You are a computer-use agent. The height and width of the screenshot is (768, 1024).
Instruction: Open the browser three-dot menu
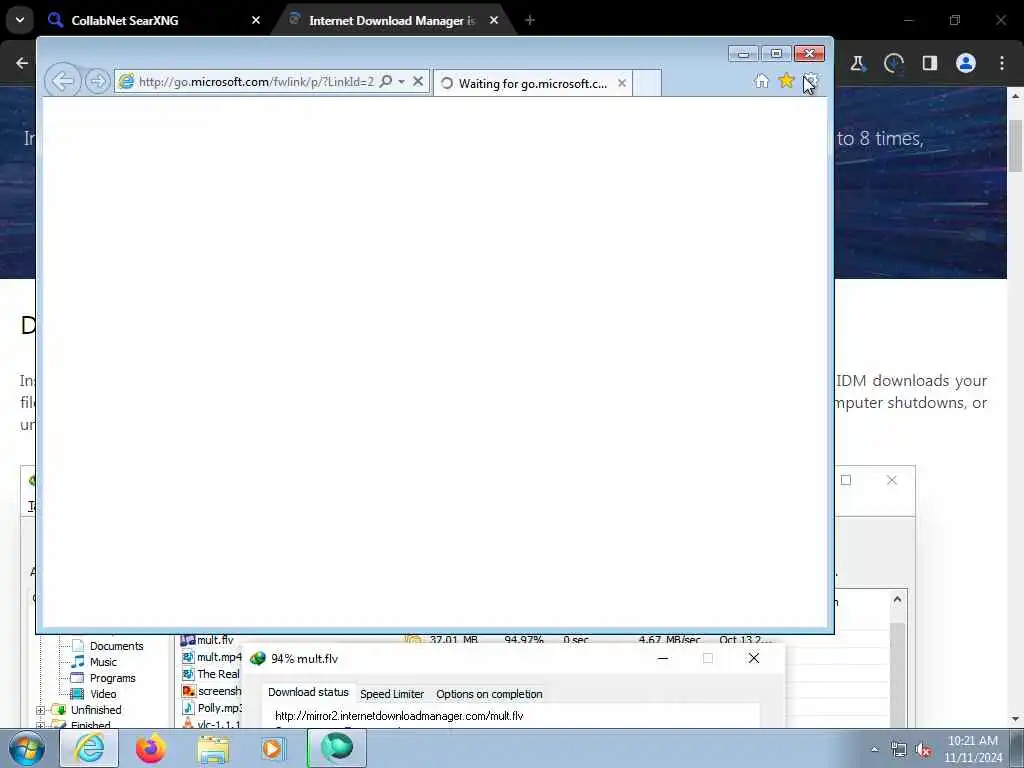tap(1002, 63)
